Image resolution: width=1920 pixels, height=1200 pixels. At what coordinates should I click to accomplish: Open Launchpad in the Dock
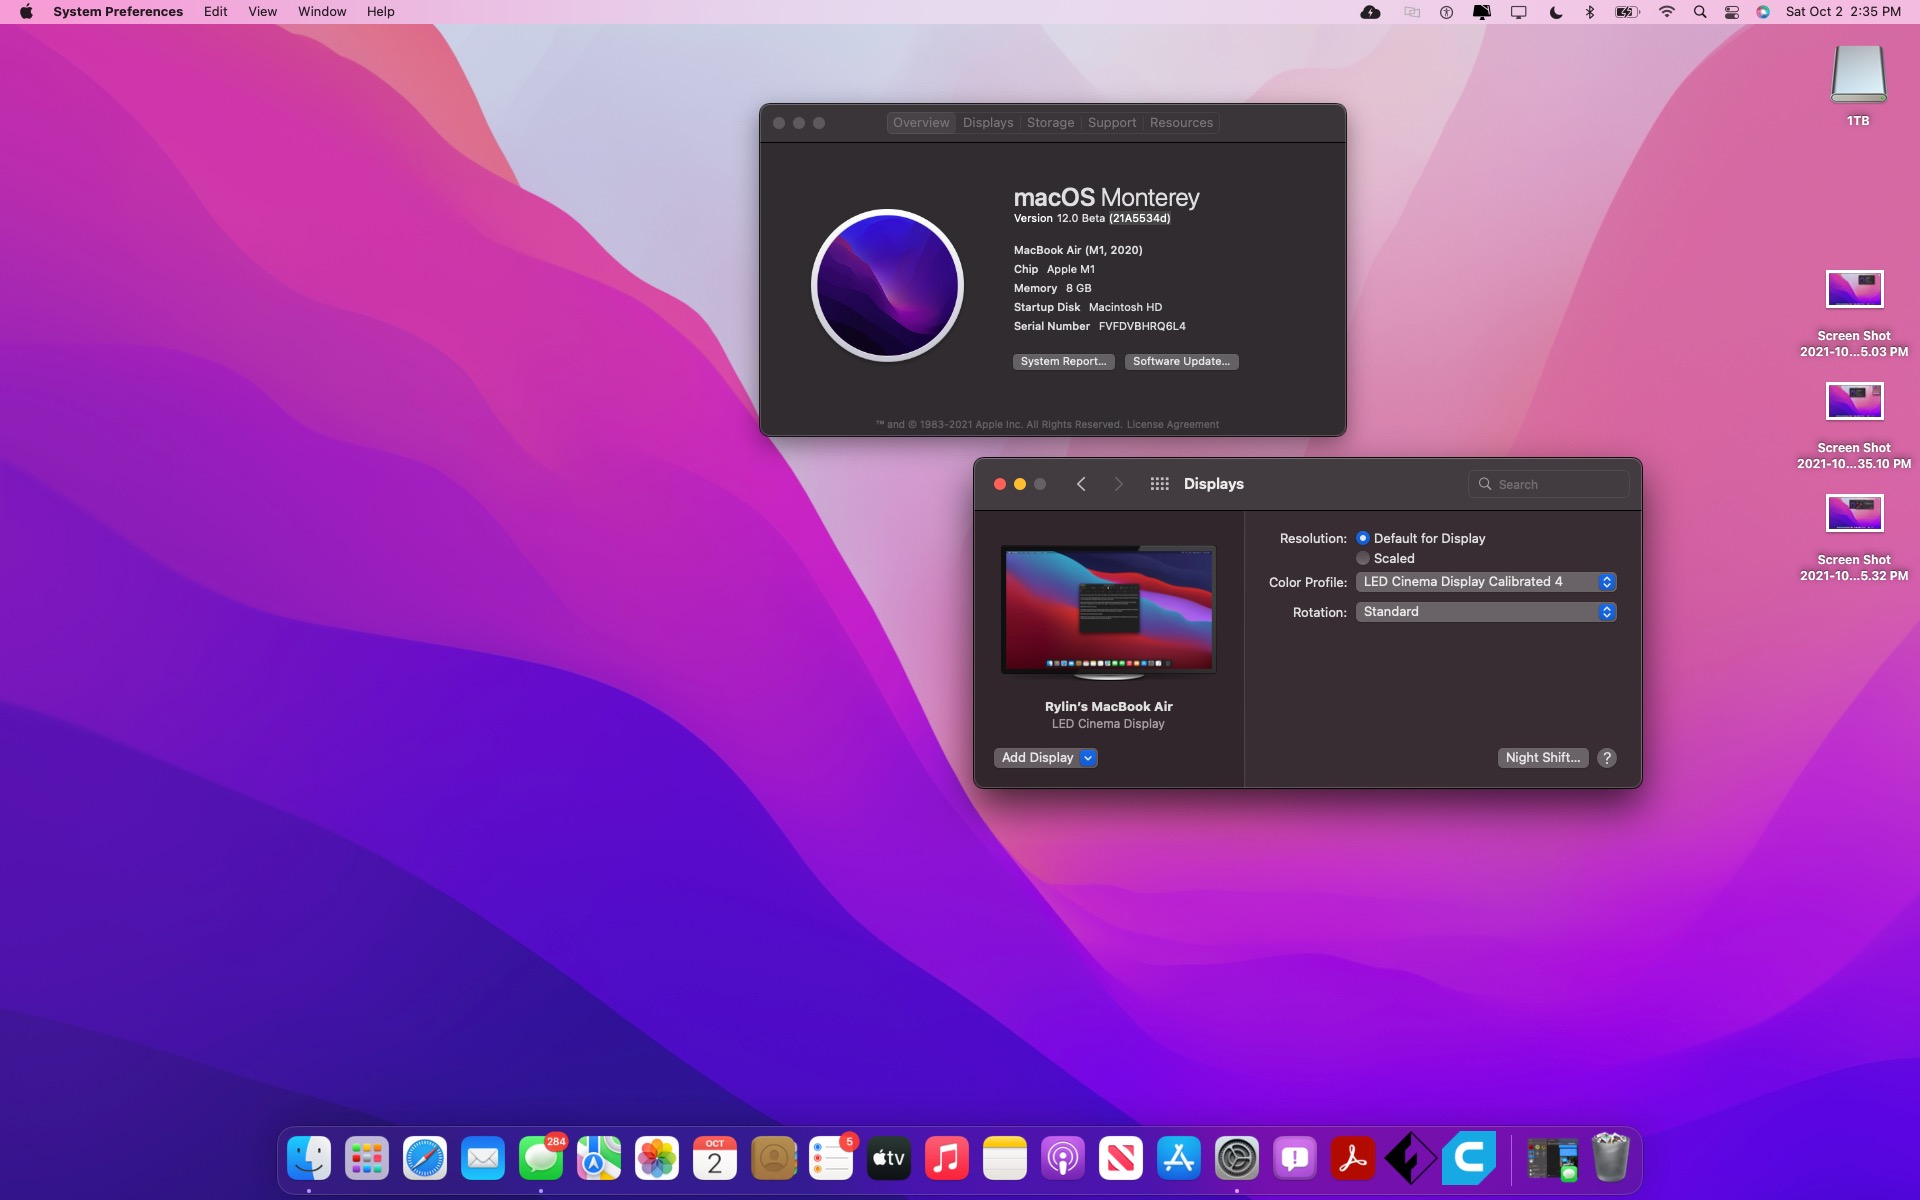click(367, 1159)
